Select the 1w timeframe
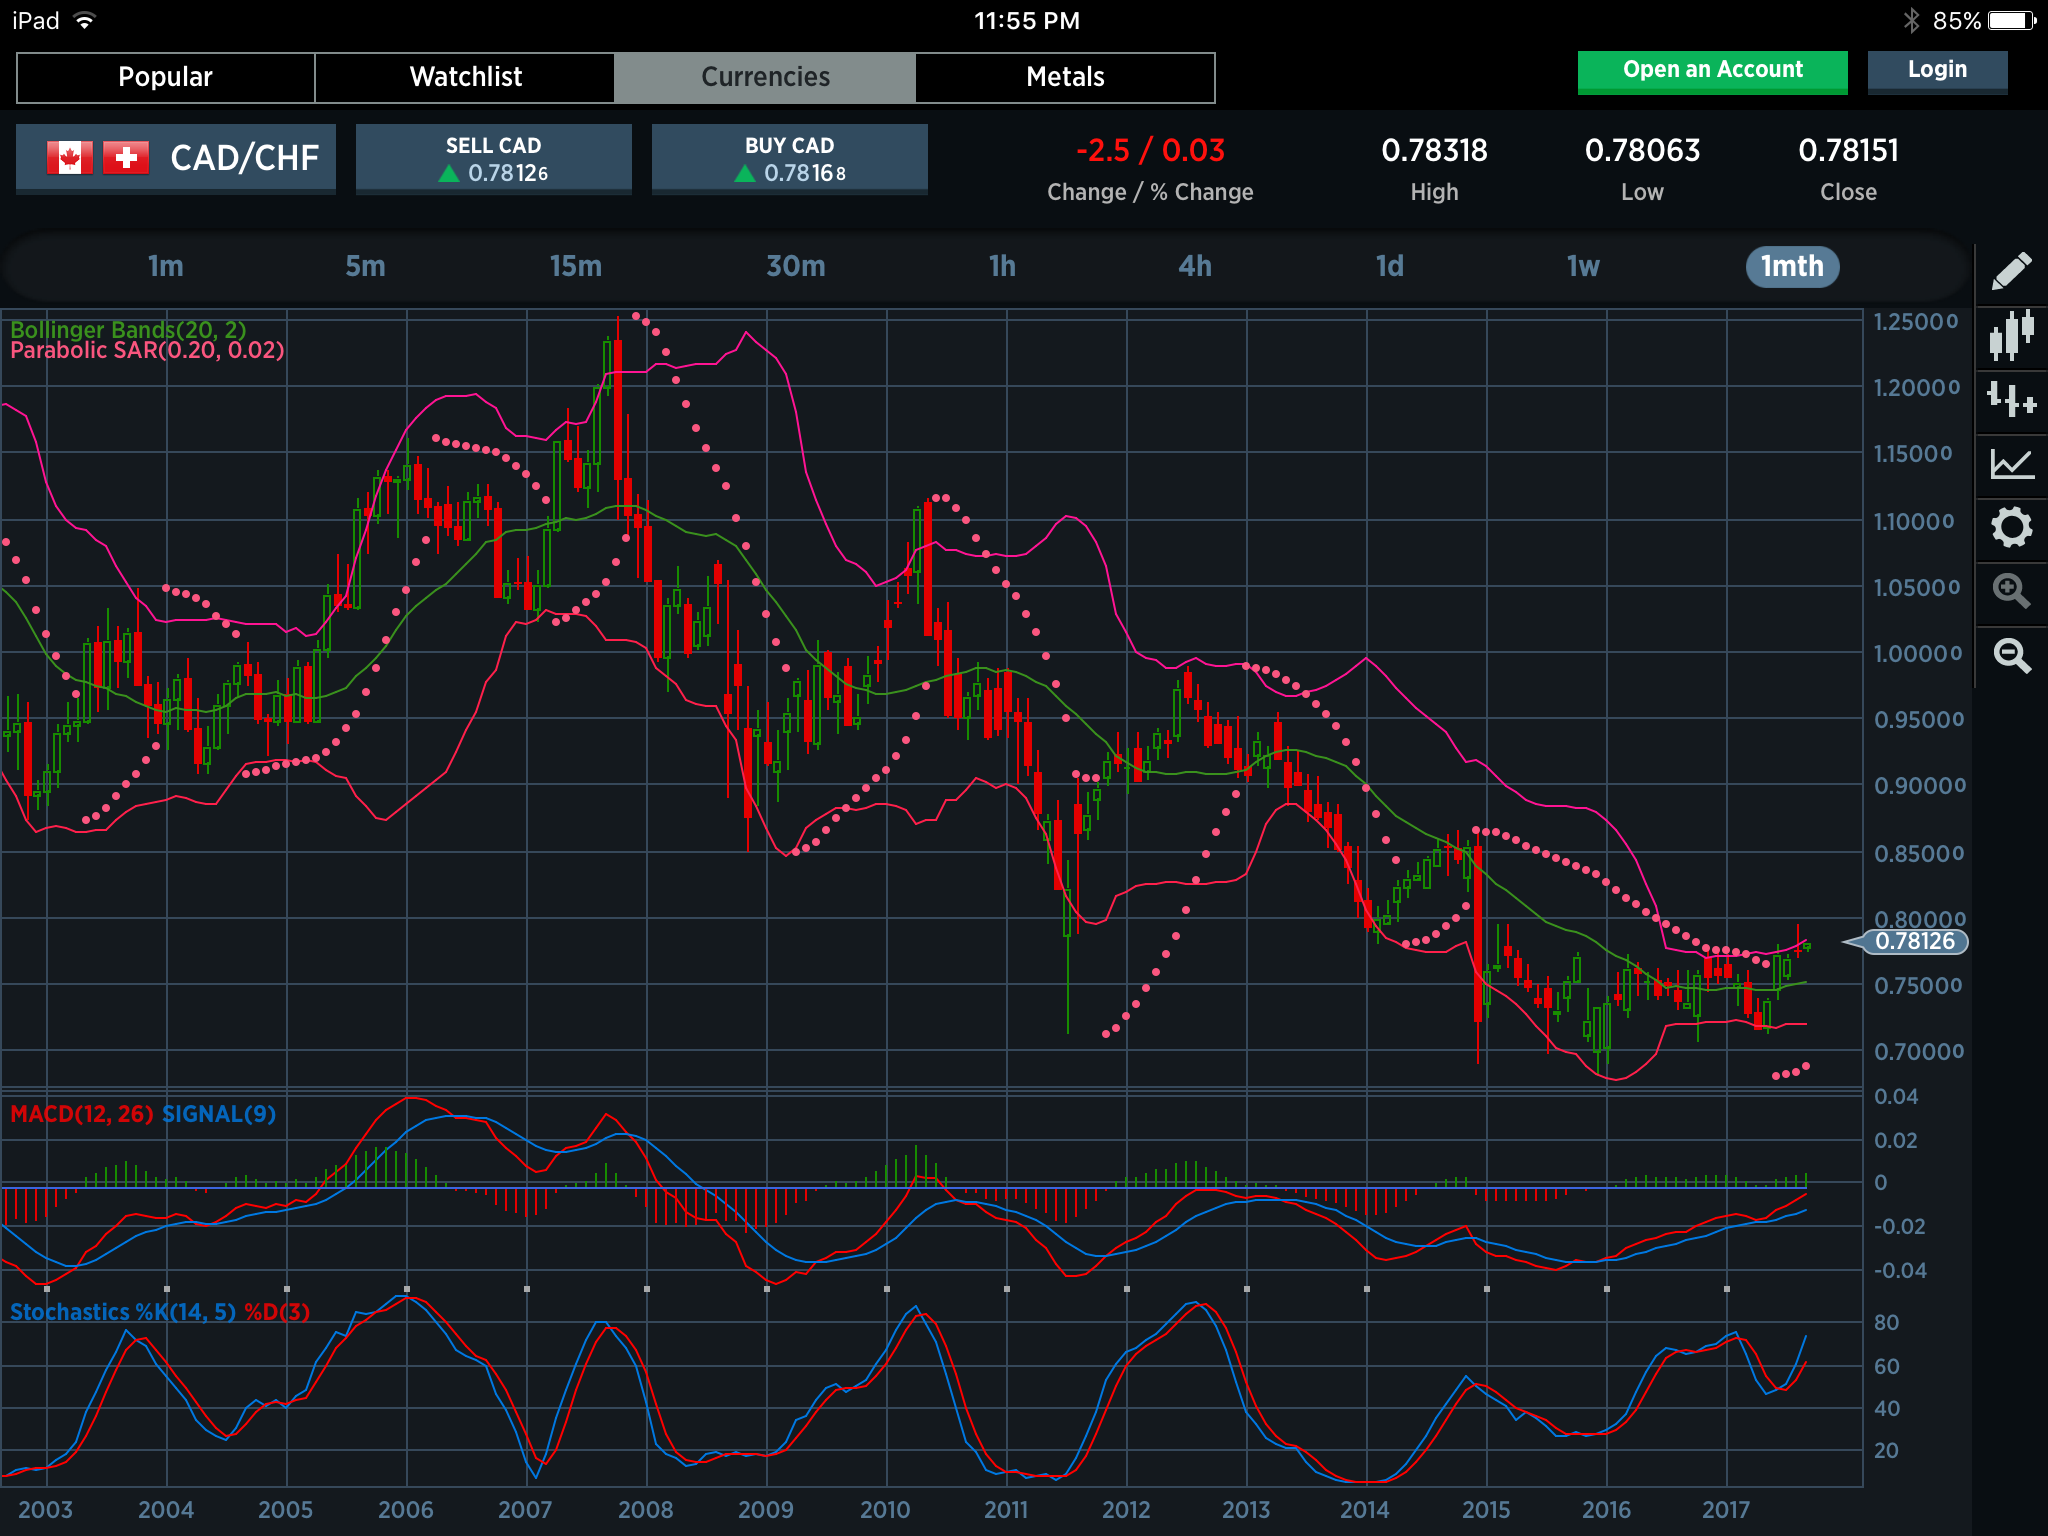The image size is (2048, 1536). point(1583,266)
